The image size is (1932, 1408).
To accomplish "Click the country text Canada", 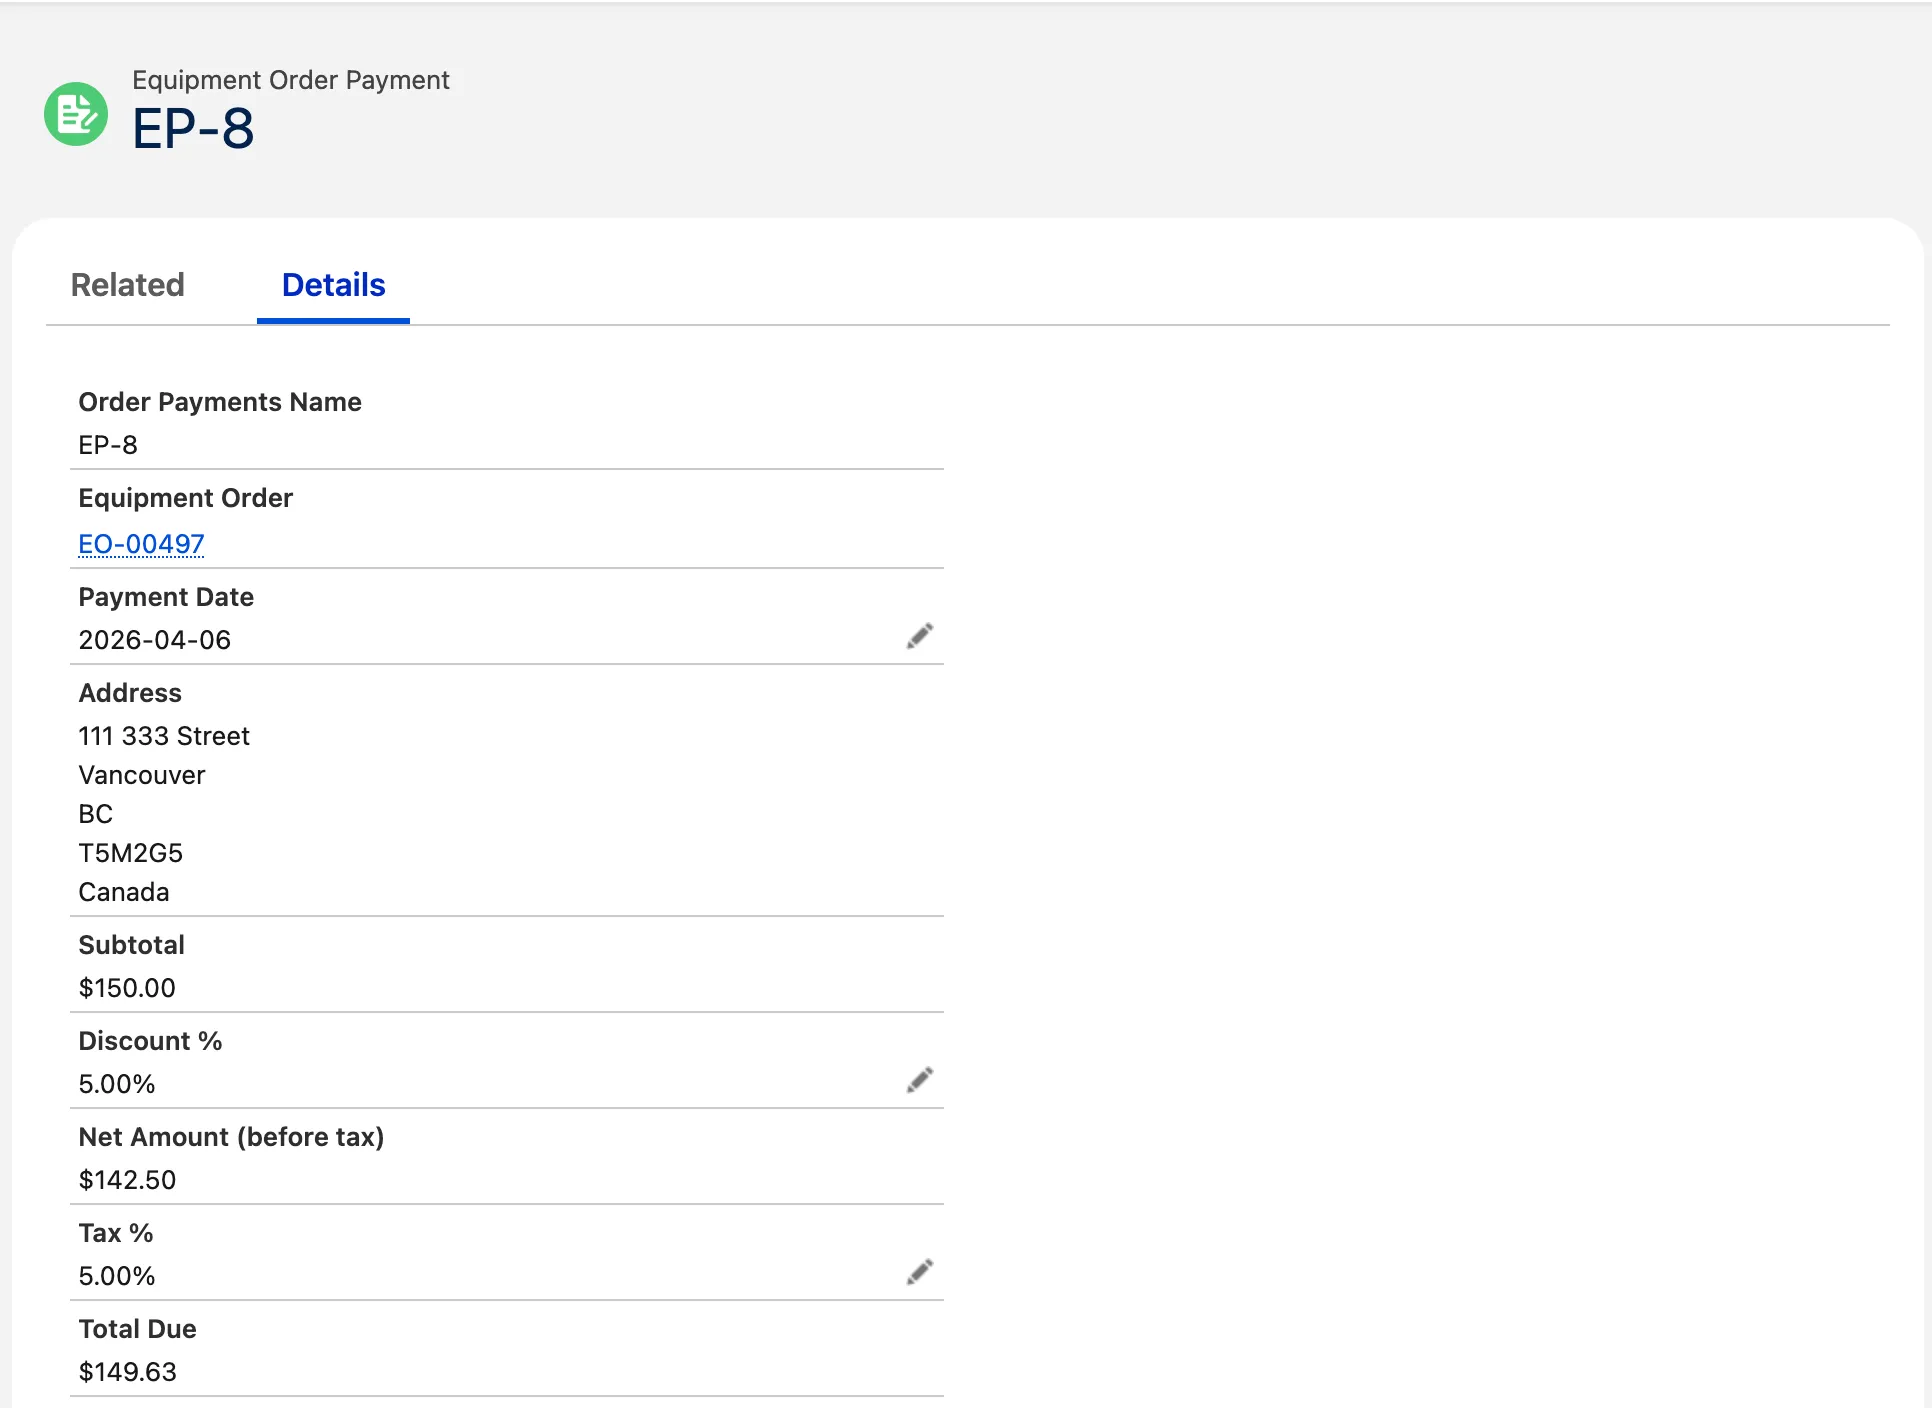I will (124, 892).
